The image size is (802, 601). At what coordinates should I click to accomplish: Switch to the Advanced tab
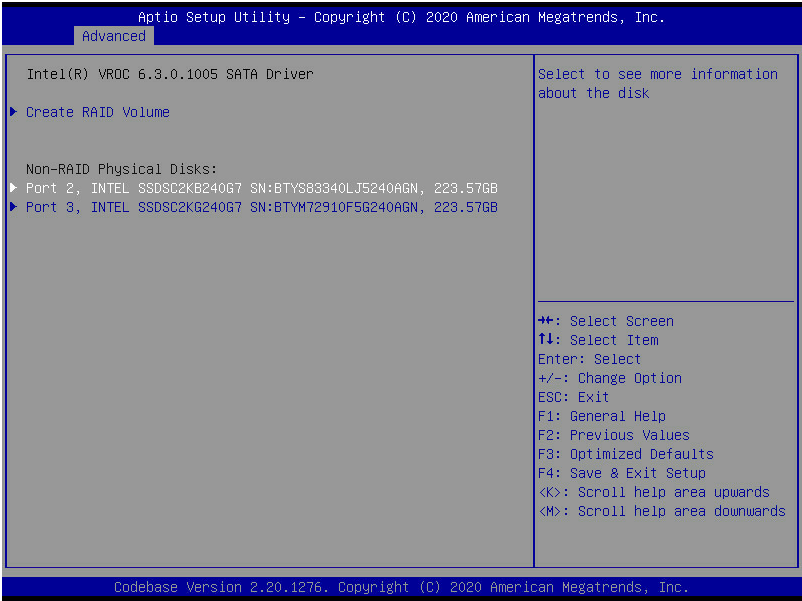[114, 36]
